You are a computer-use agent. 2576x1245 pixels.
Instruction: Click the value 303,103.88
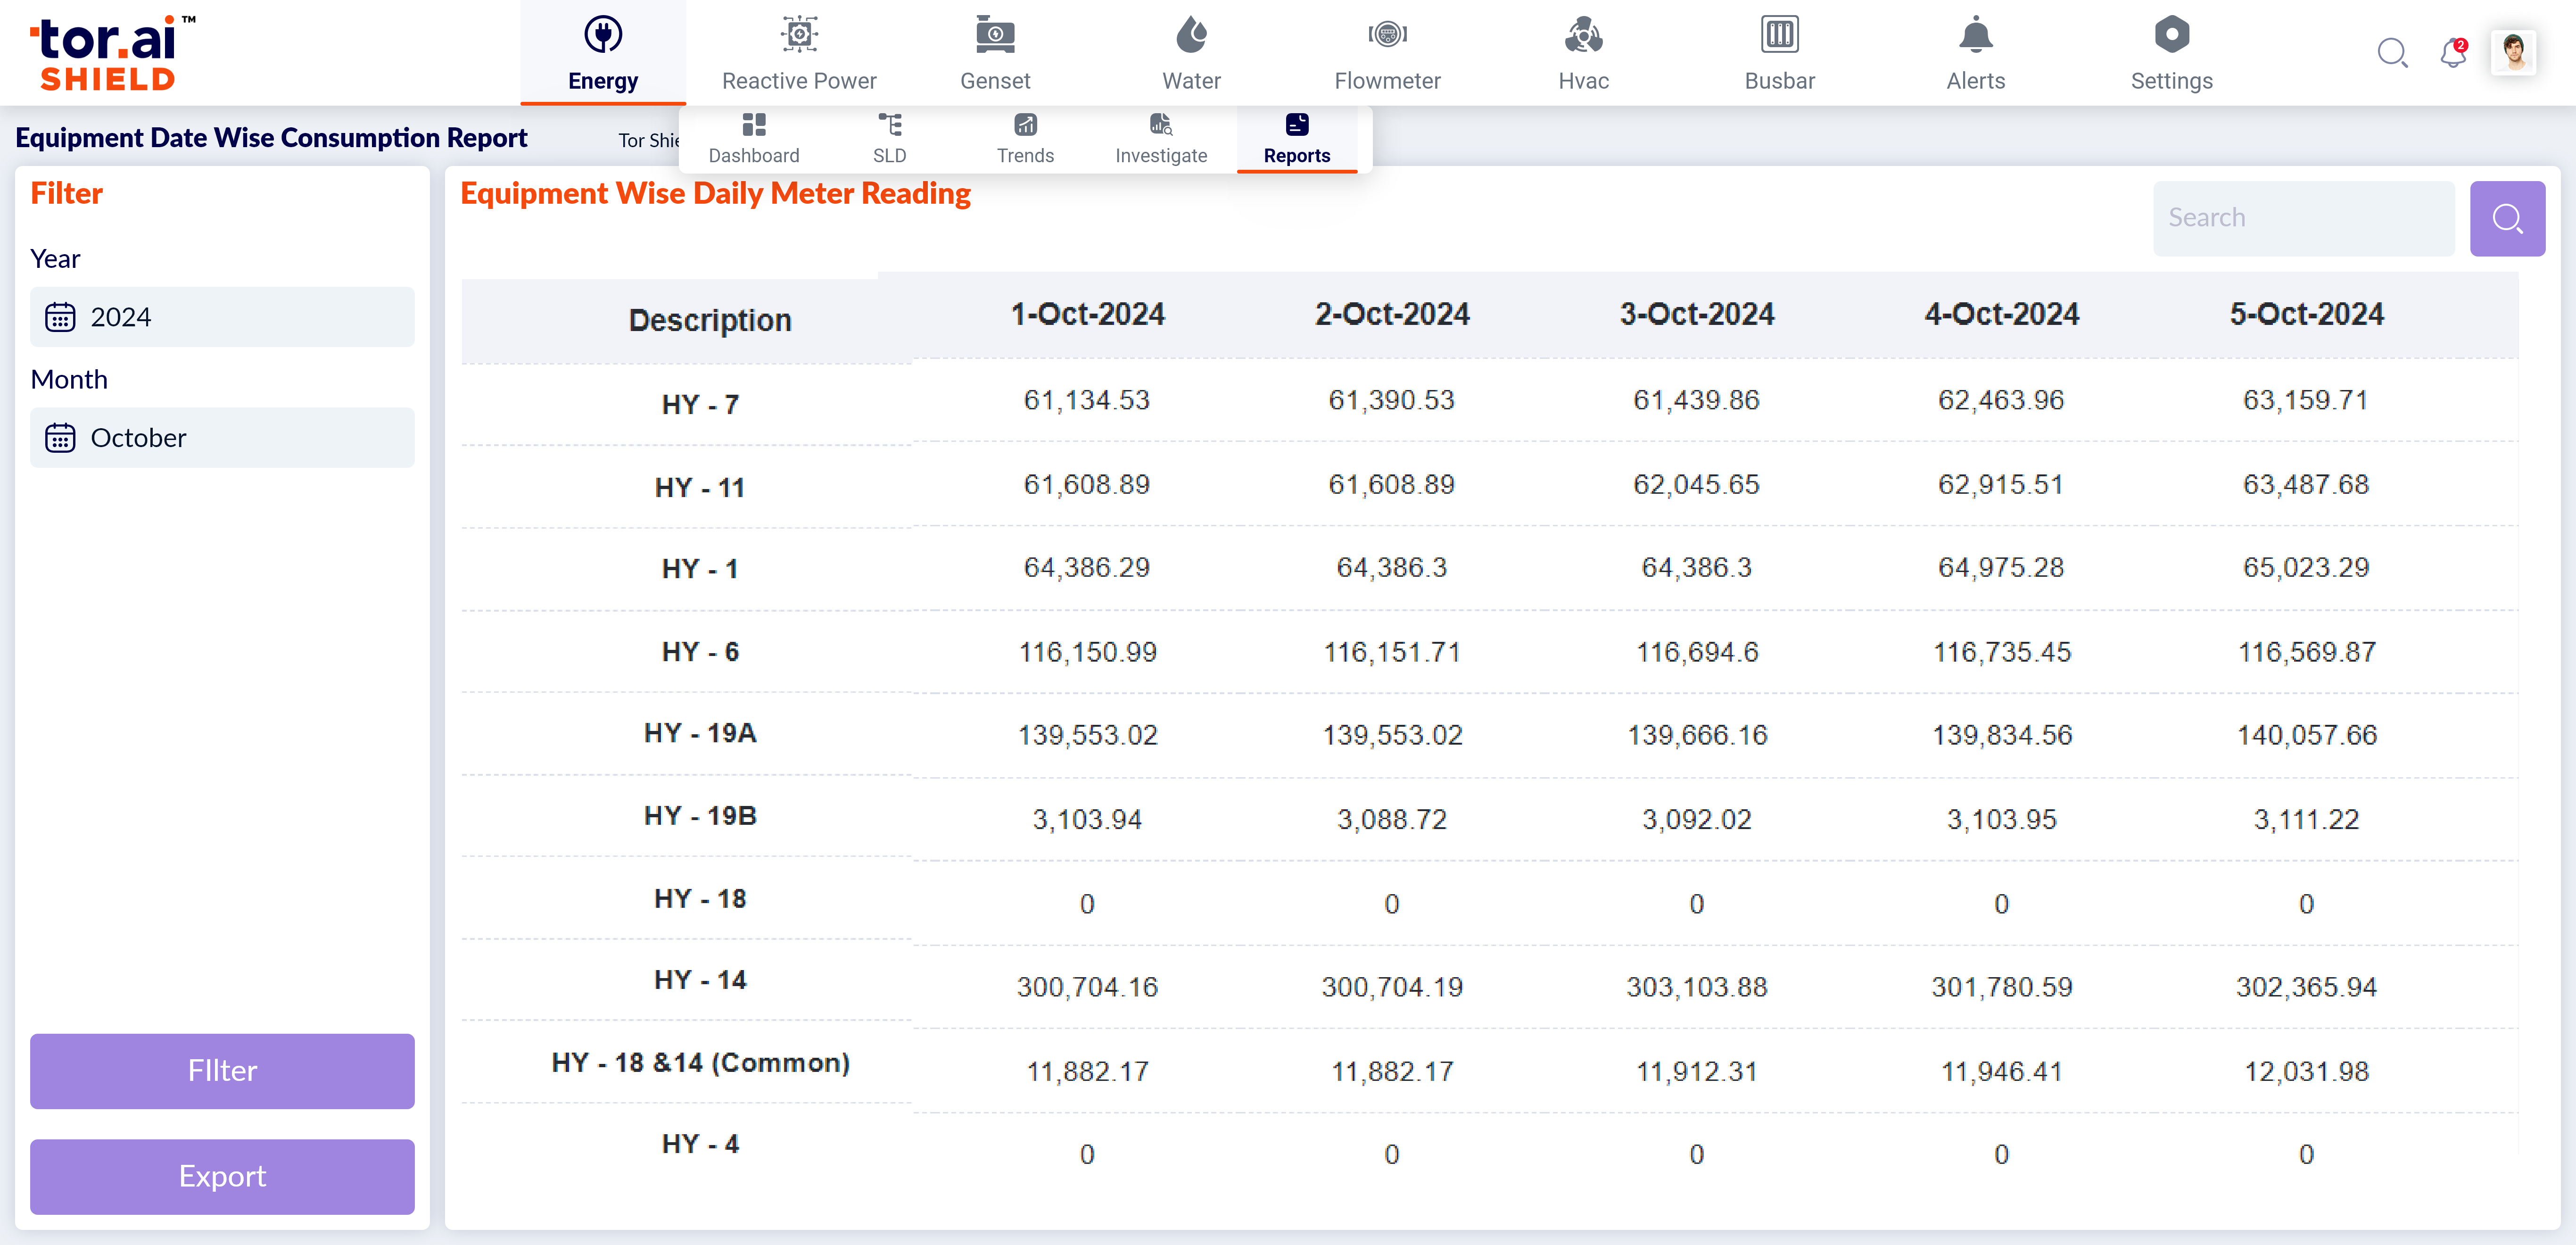(1697, 987)
